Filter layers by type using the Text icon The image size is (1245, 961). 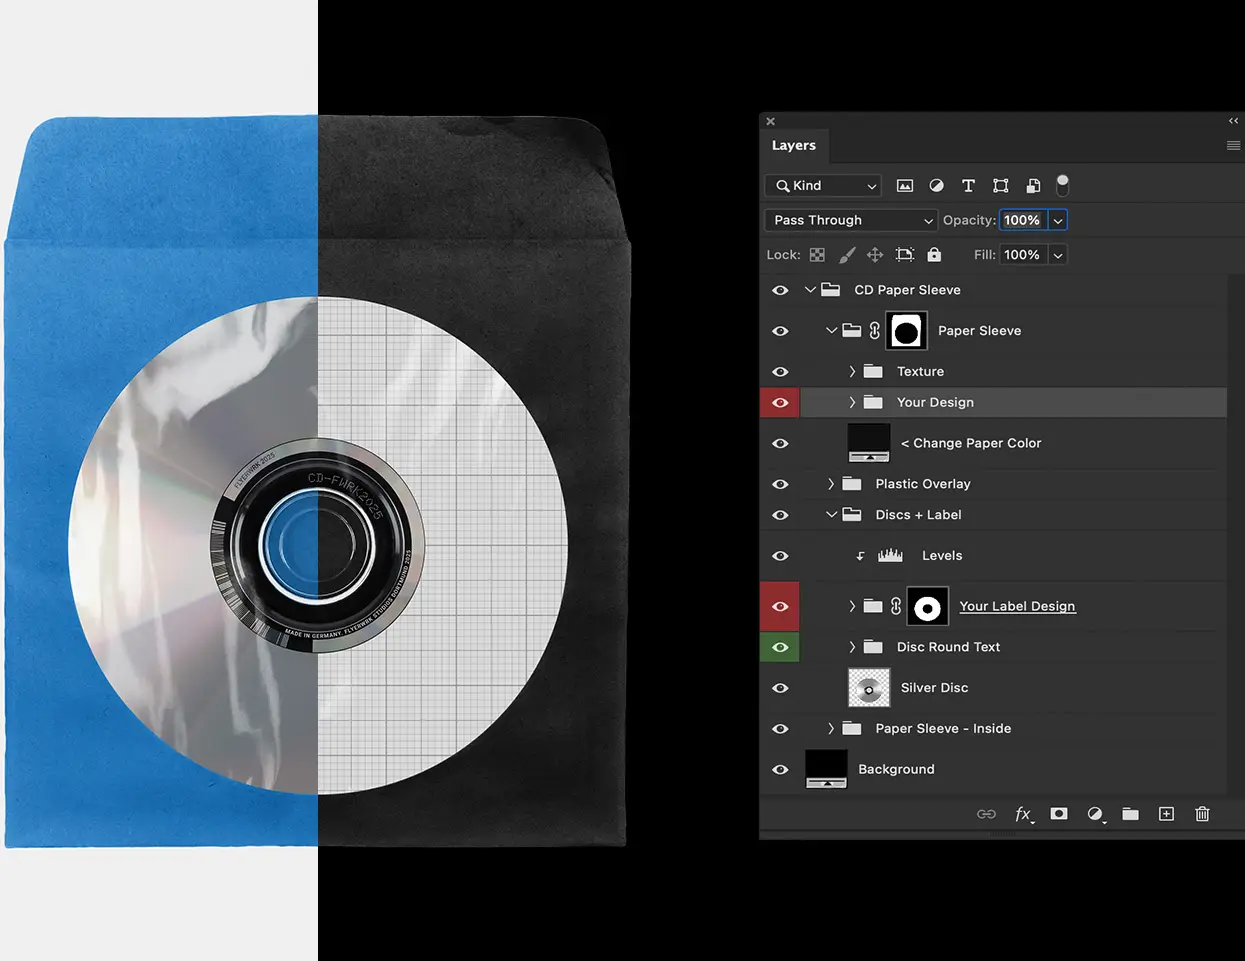coord(968,185)
